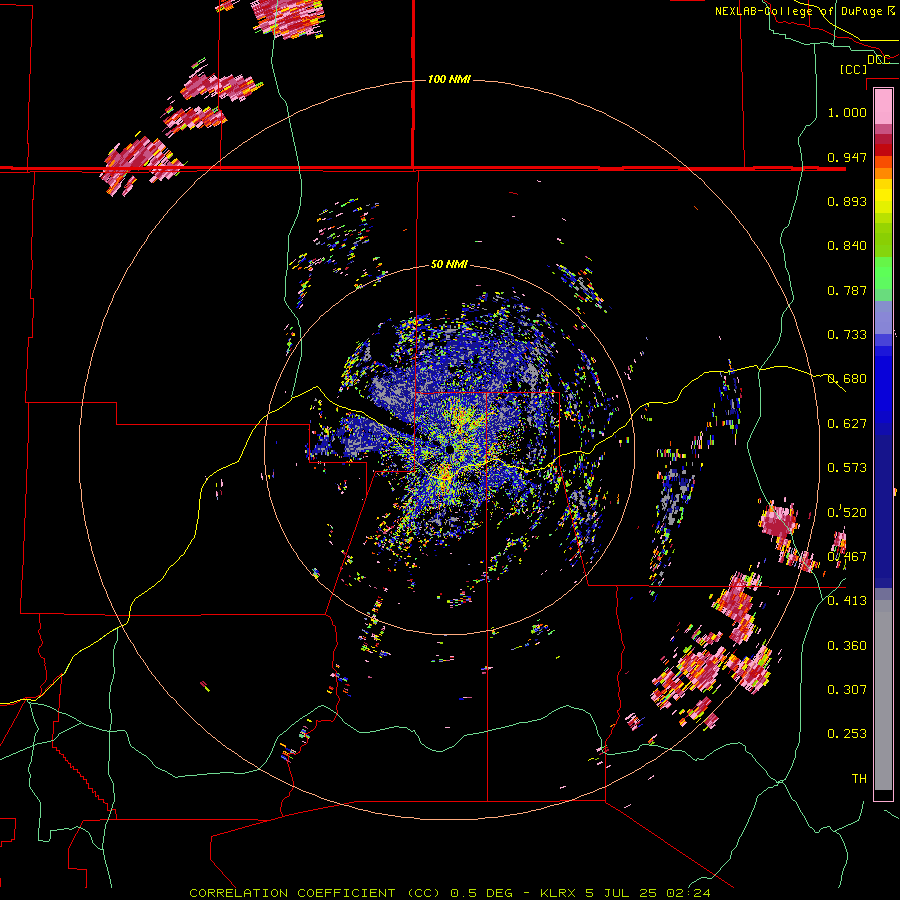The height and width of the screenshot is (900, 900).
Task: Click the 0.573 color scale label
Action: 847,468
